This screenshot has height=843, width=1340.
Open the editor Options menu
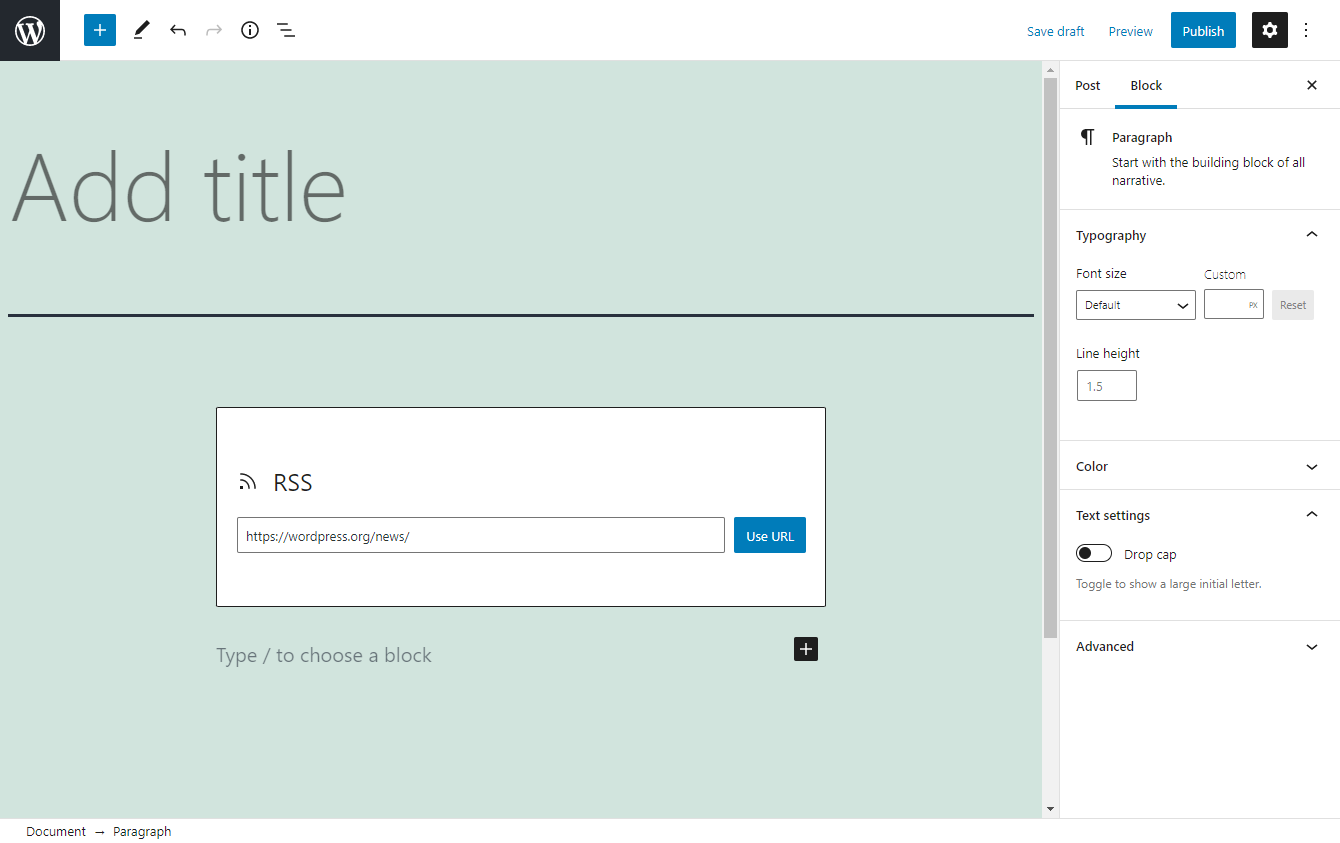pyautogui.click(x=1307, y=30)
